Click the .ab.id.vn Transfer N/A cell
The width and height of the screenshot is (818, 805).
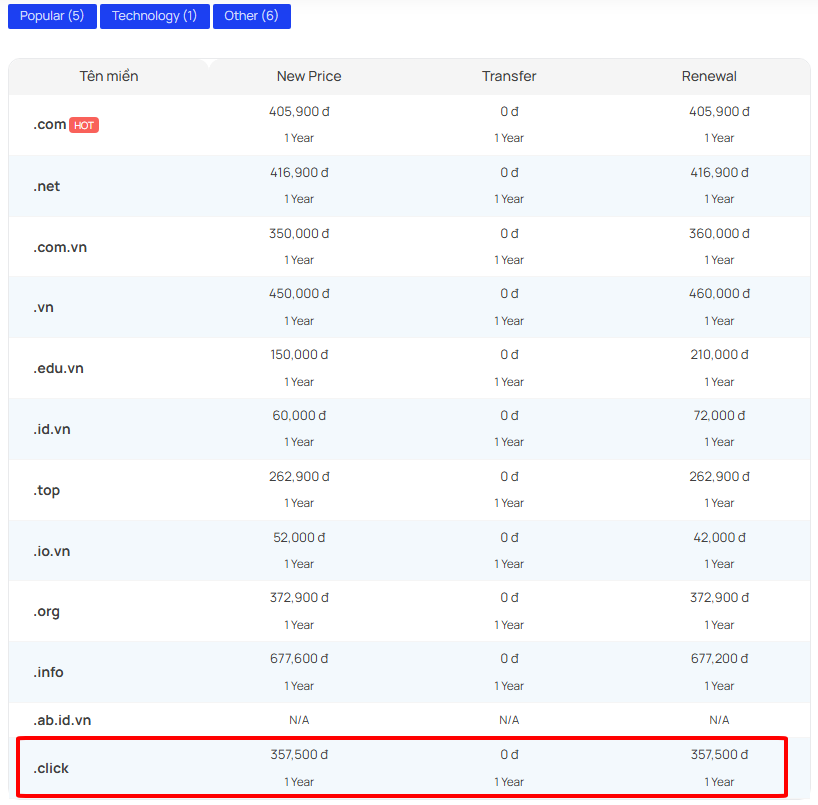click(509, 720)
